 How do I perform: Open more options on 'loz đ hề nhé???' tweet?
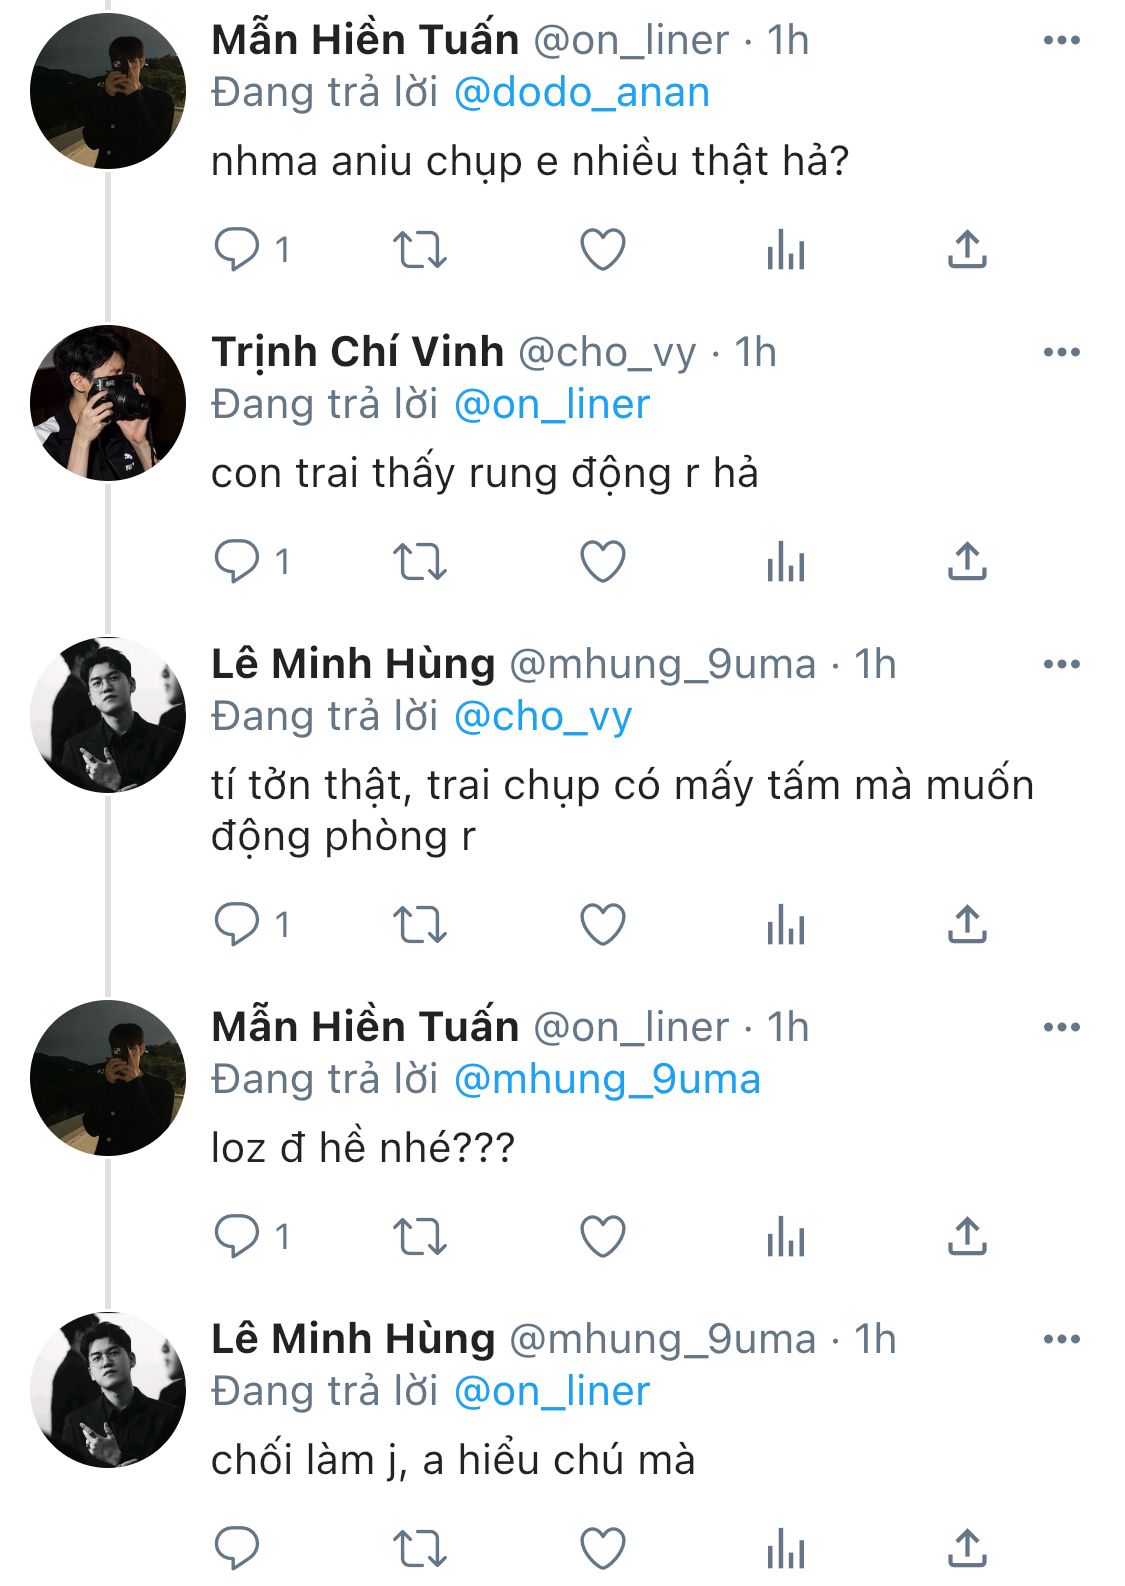click(1061, 1027)
